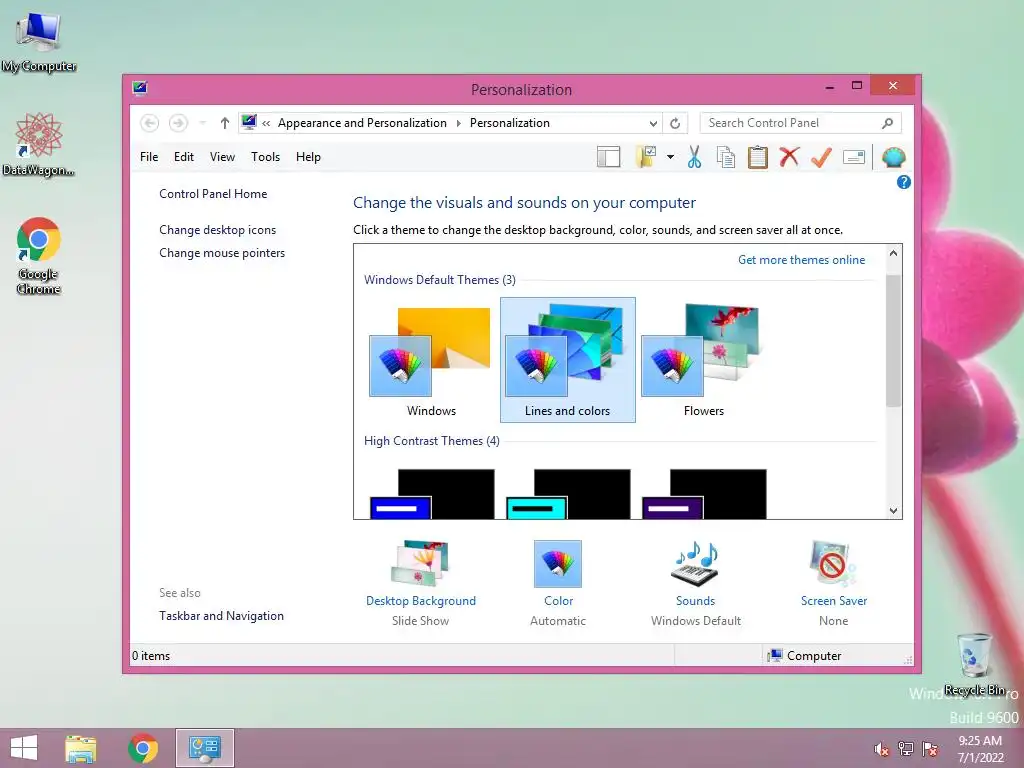Open Desktop Background settings
The width and height of the screenshot is (1024, 768).
tap(421, 583)
